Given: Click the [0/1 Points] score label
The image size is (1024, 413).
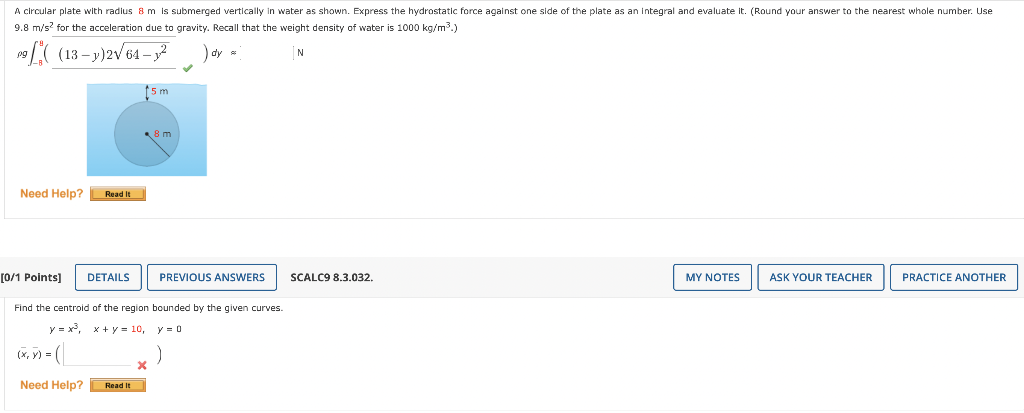Looking at the screenshot, I should [x=31, y=278].
